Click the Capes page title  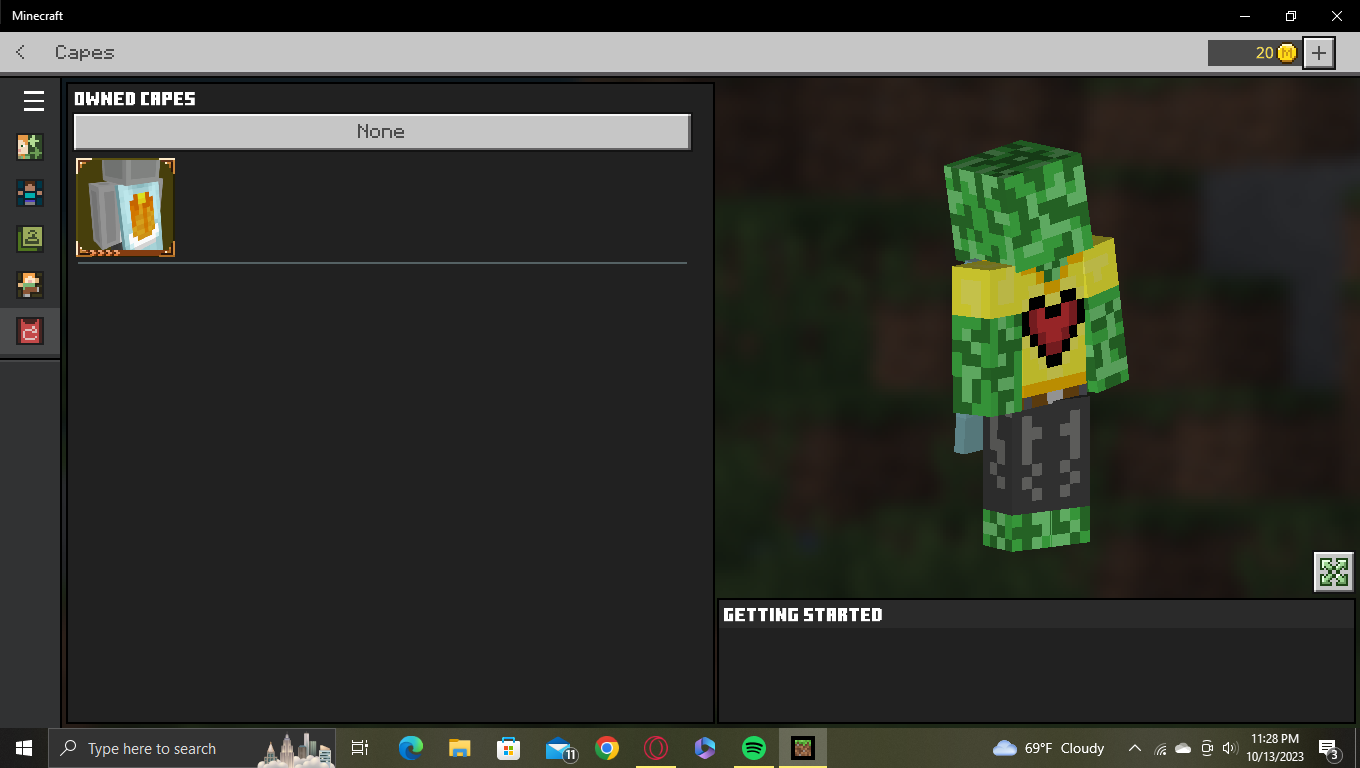pyautogui.click(x=85, y=52)
